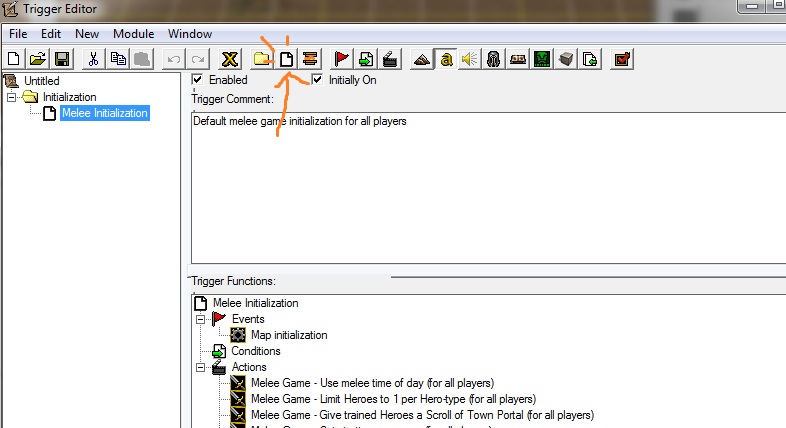The image size is (786, 428).
Task: Open the Edit menu
Action: point(51,34)
